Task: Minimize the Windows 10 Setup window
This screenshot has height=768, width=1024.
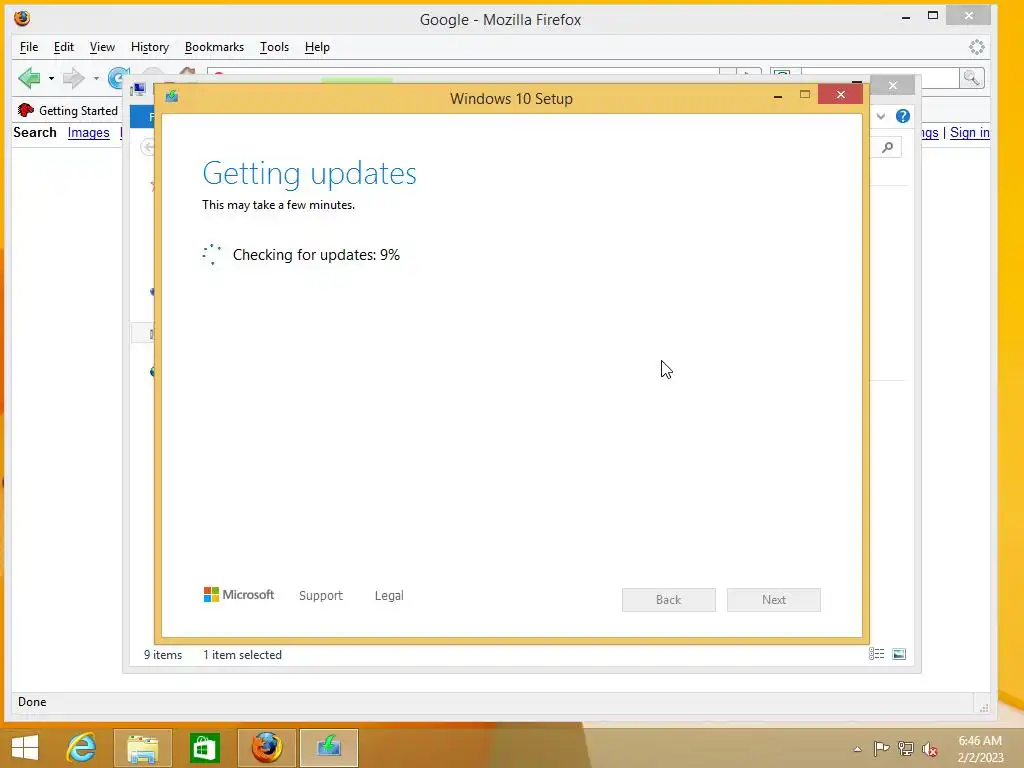Action: (778, 96)
